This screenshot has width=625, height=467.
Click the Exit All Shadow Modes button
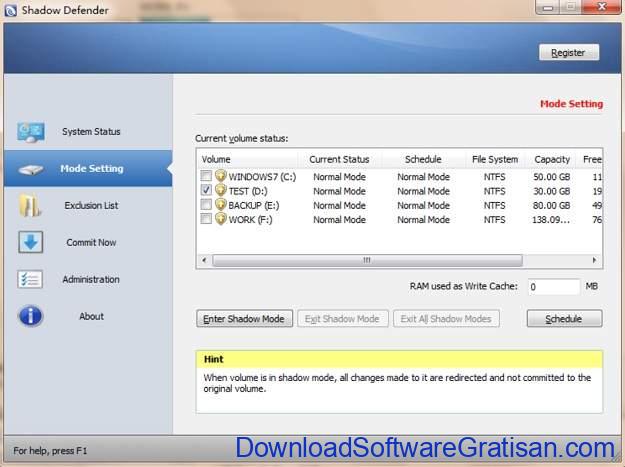(x=446, y=319)
